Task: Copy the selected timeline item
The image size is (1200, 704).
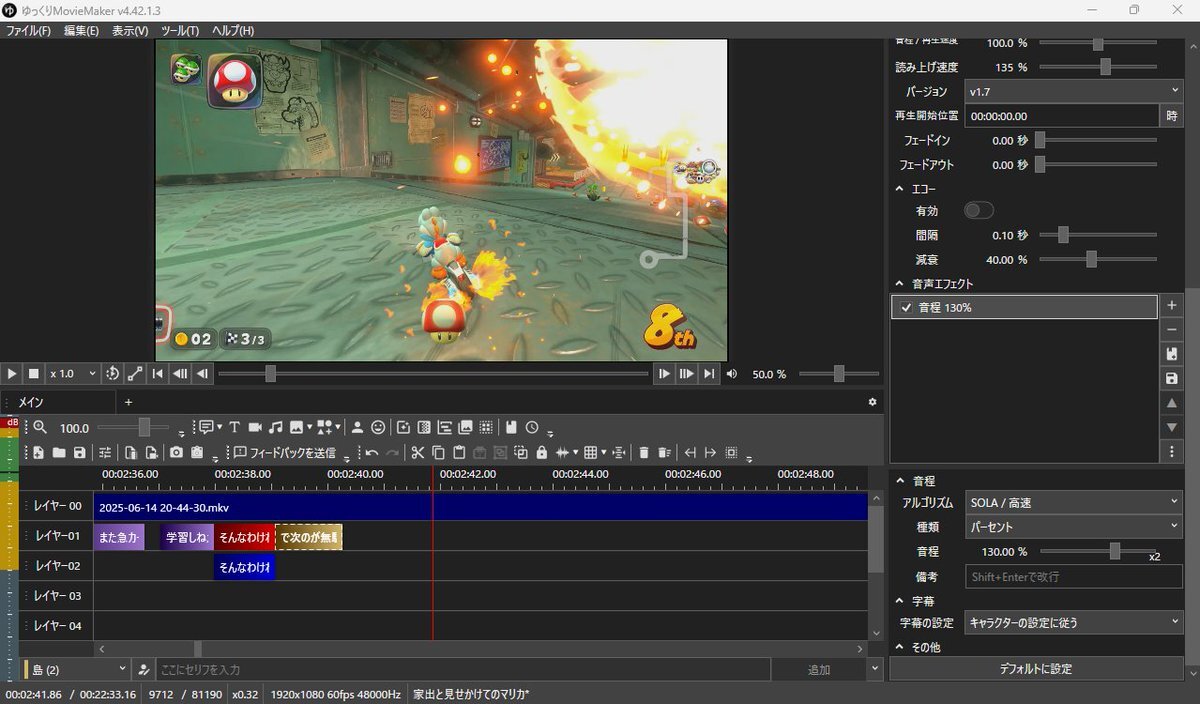Action: pyautogui.click(x=439, y=453)
